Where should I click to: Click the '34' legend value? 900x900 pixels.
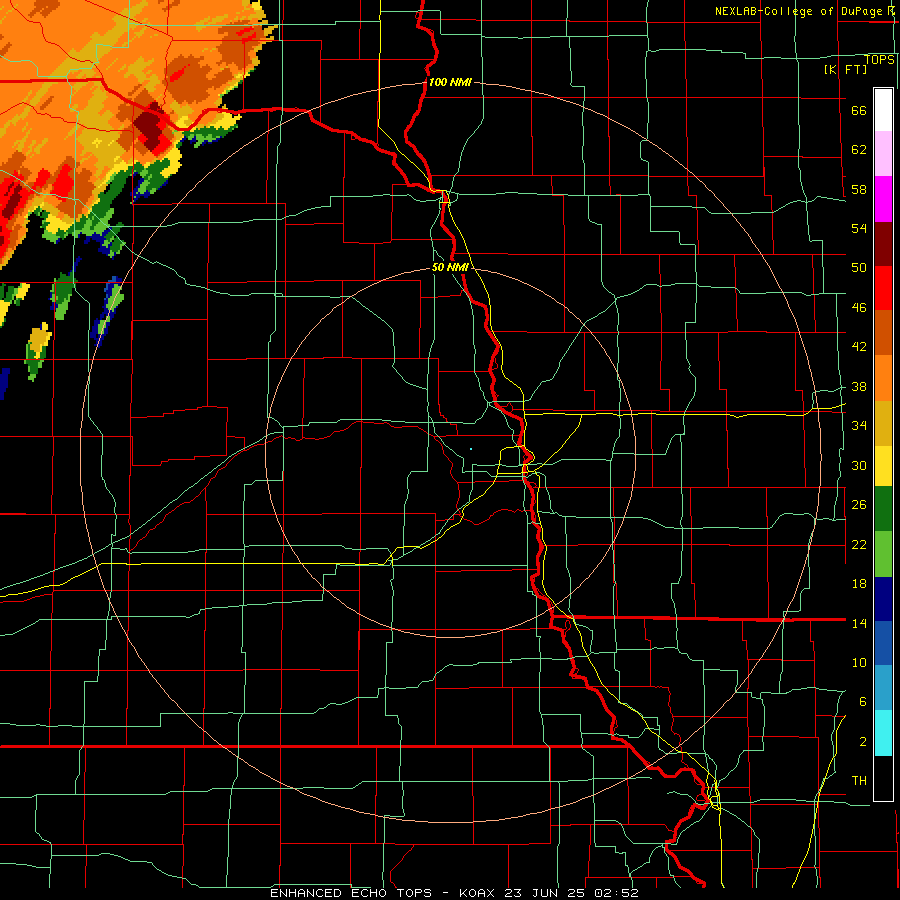pyautogui.click(x=859, y=425)
